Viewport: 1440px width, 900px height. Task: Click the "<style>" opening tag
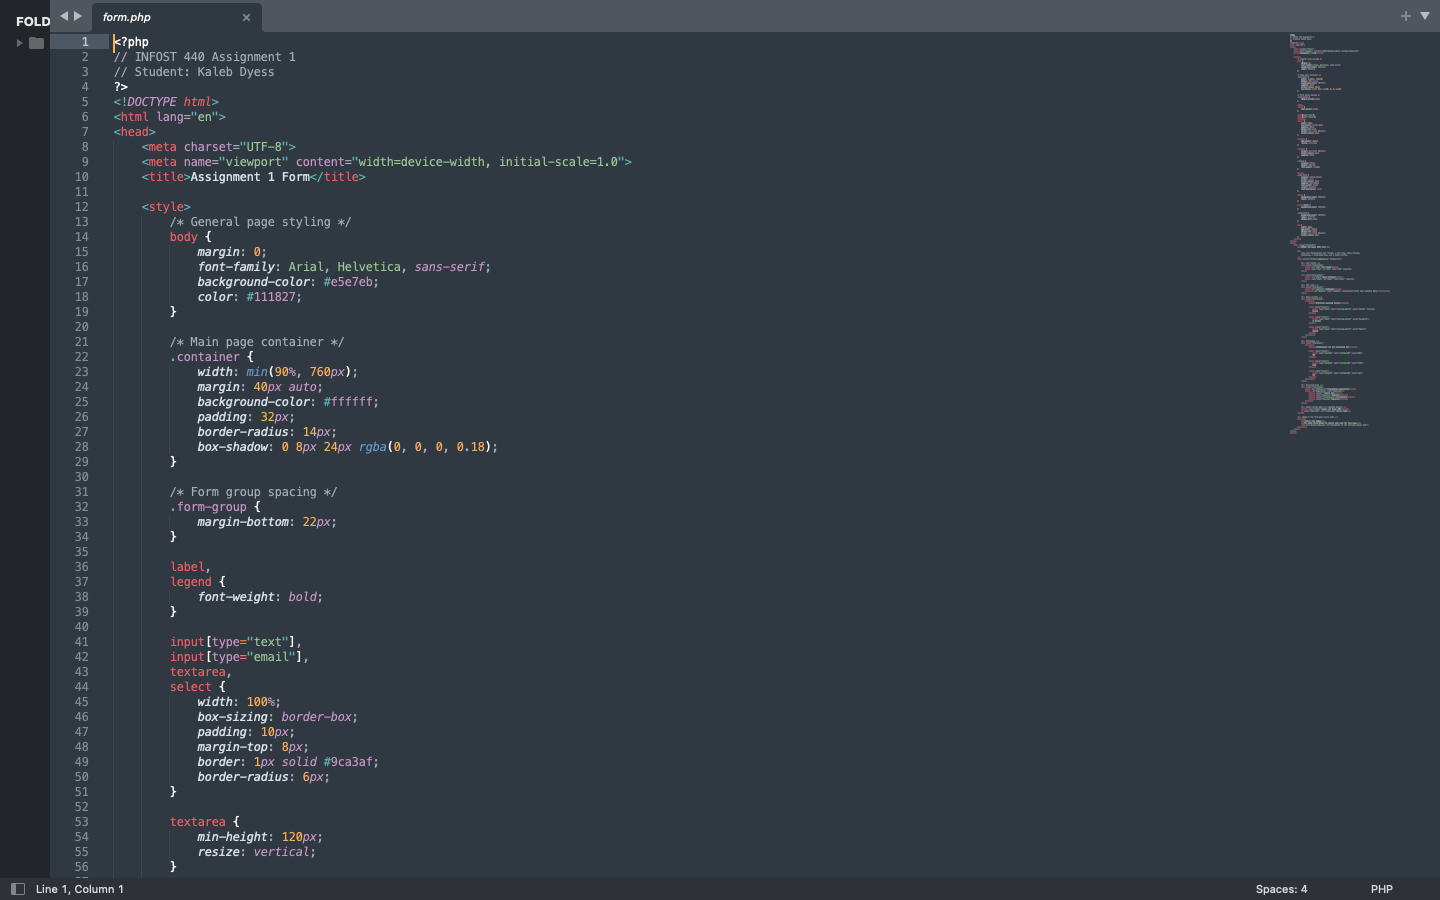(166, 207)
